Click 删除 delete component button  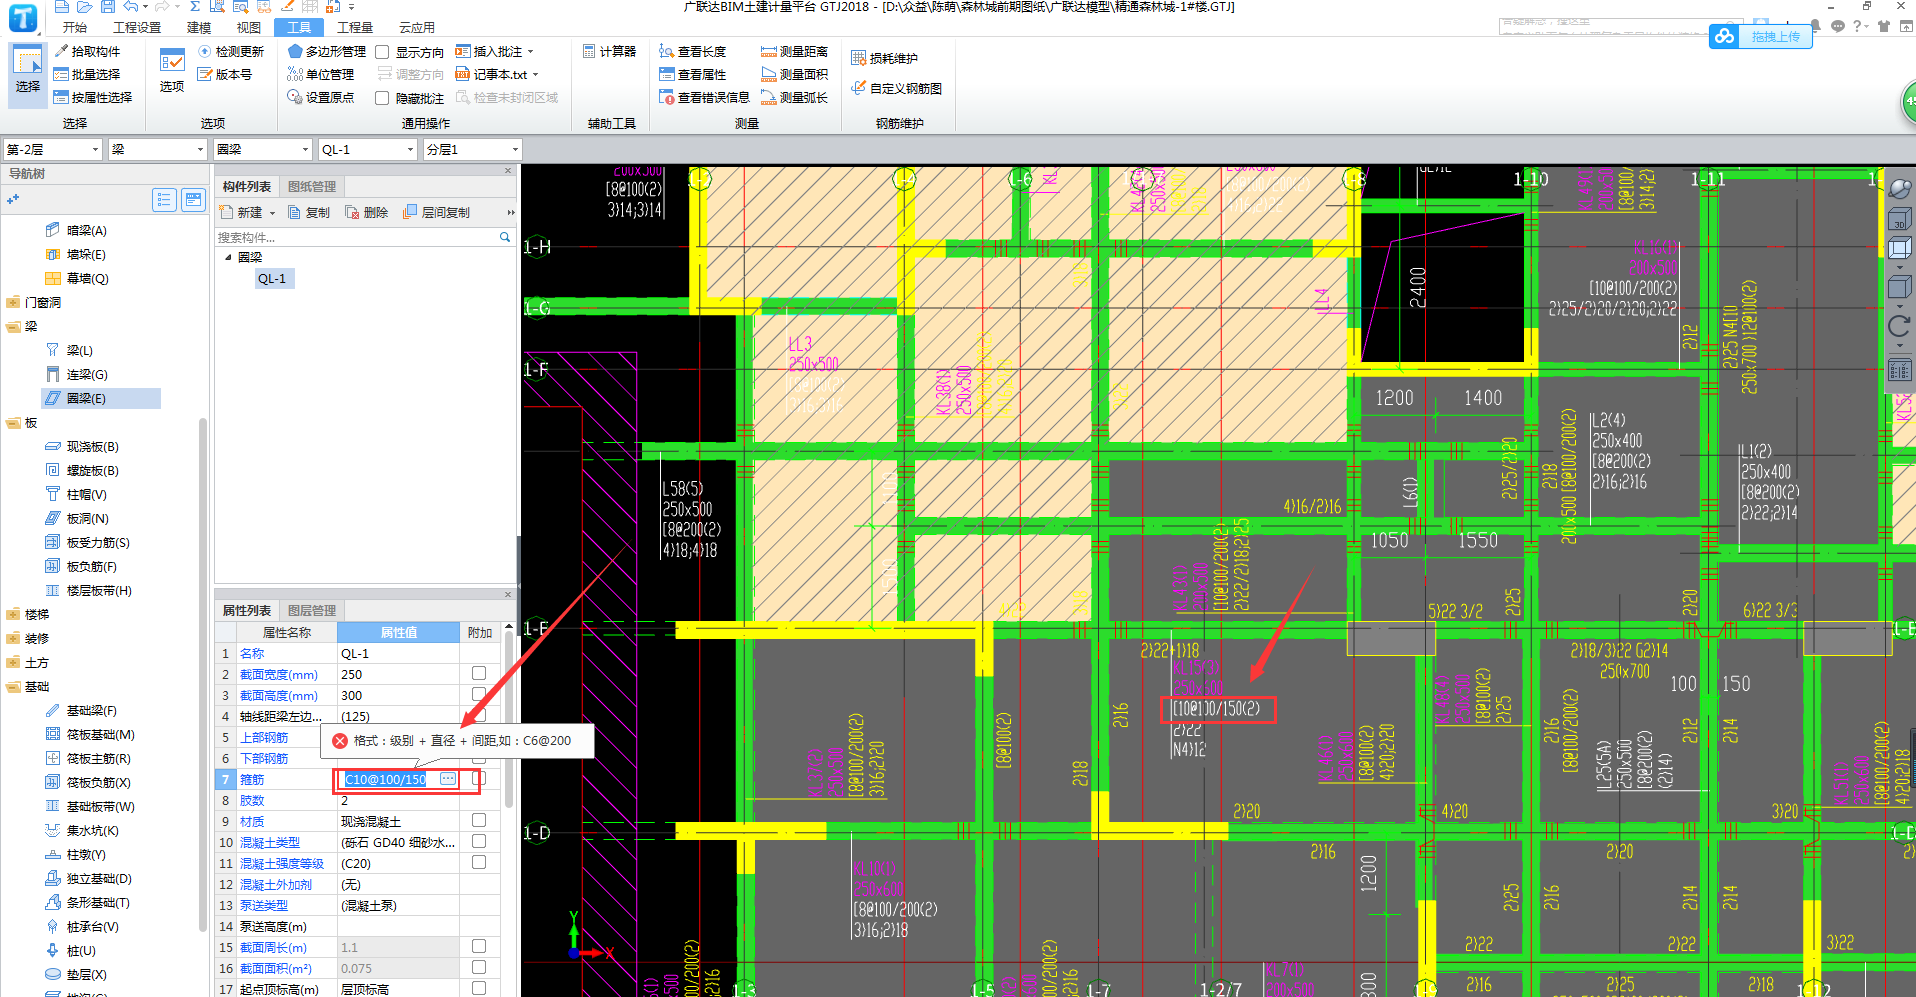[x=367, y=212]
